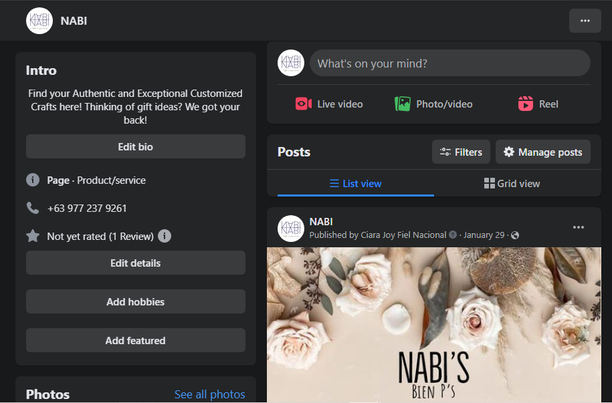This screenshot has width=612, height=403.
Task: Switch to List view tab
Action: click(356, 184)
